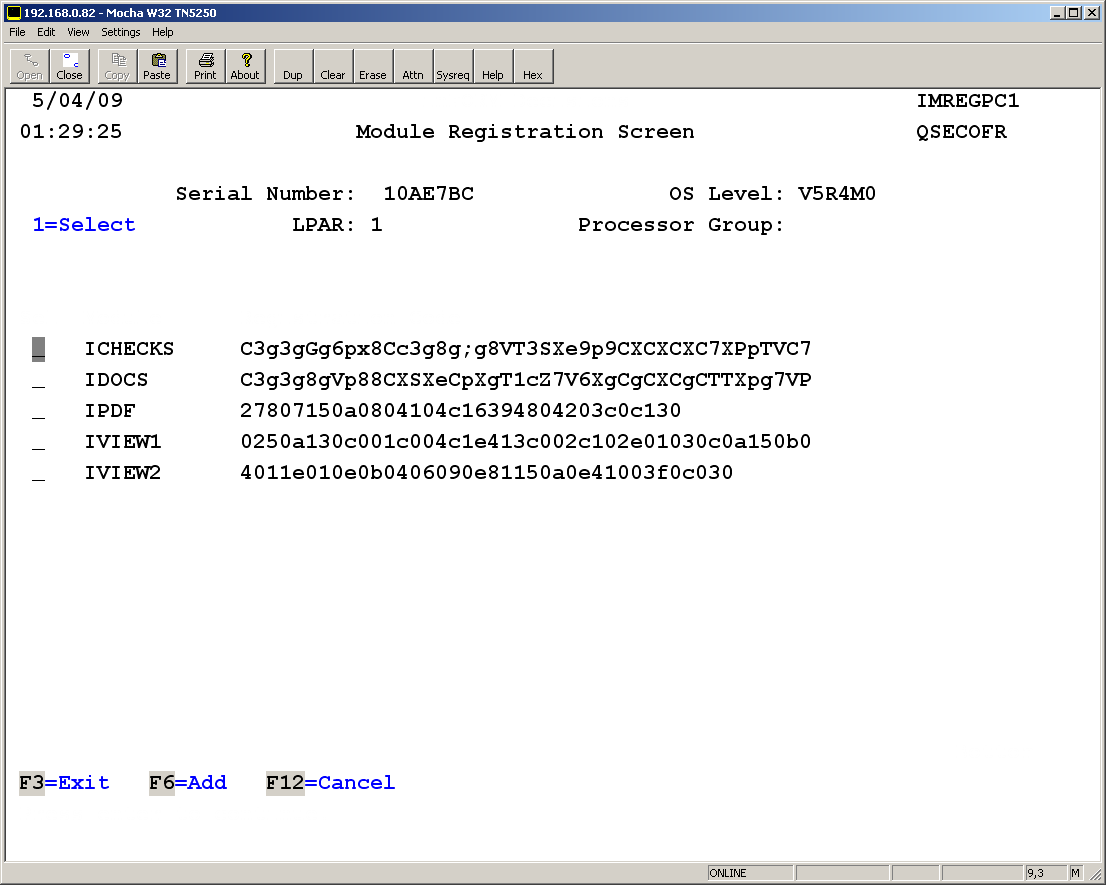Screen dimensions: 1106x885
Task: Open the Settings menu
Action: tap(121, 32)
